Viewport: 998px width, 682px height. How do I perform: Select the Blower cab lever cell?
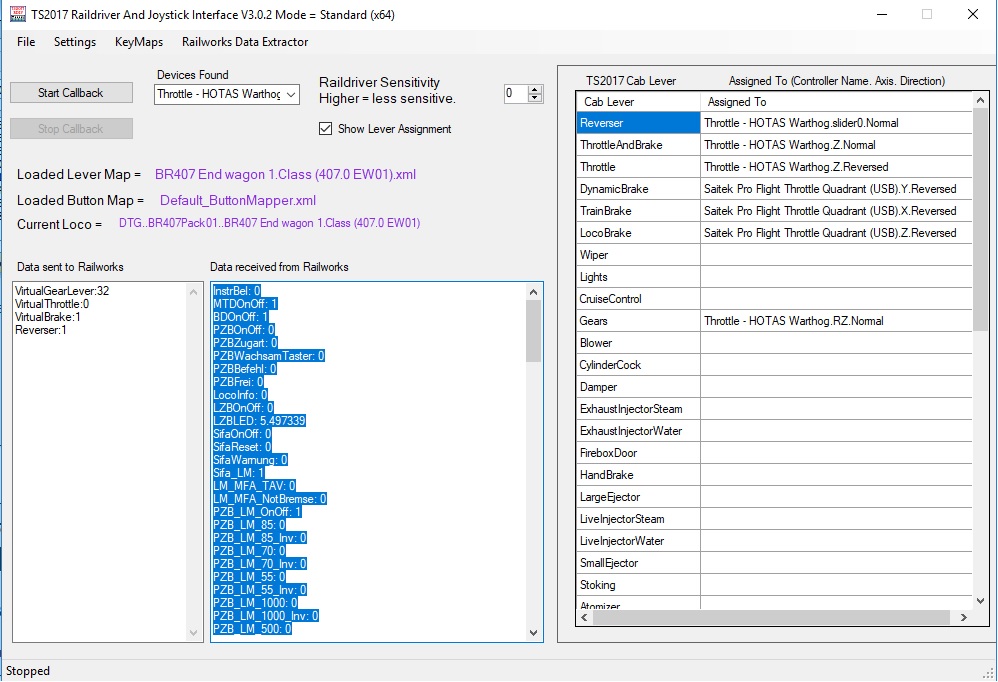pyautogui.click(x=638, y=343)
